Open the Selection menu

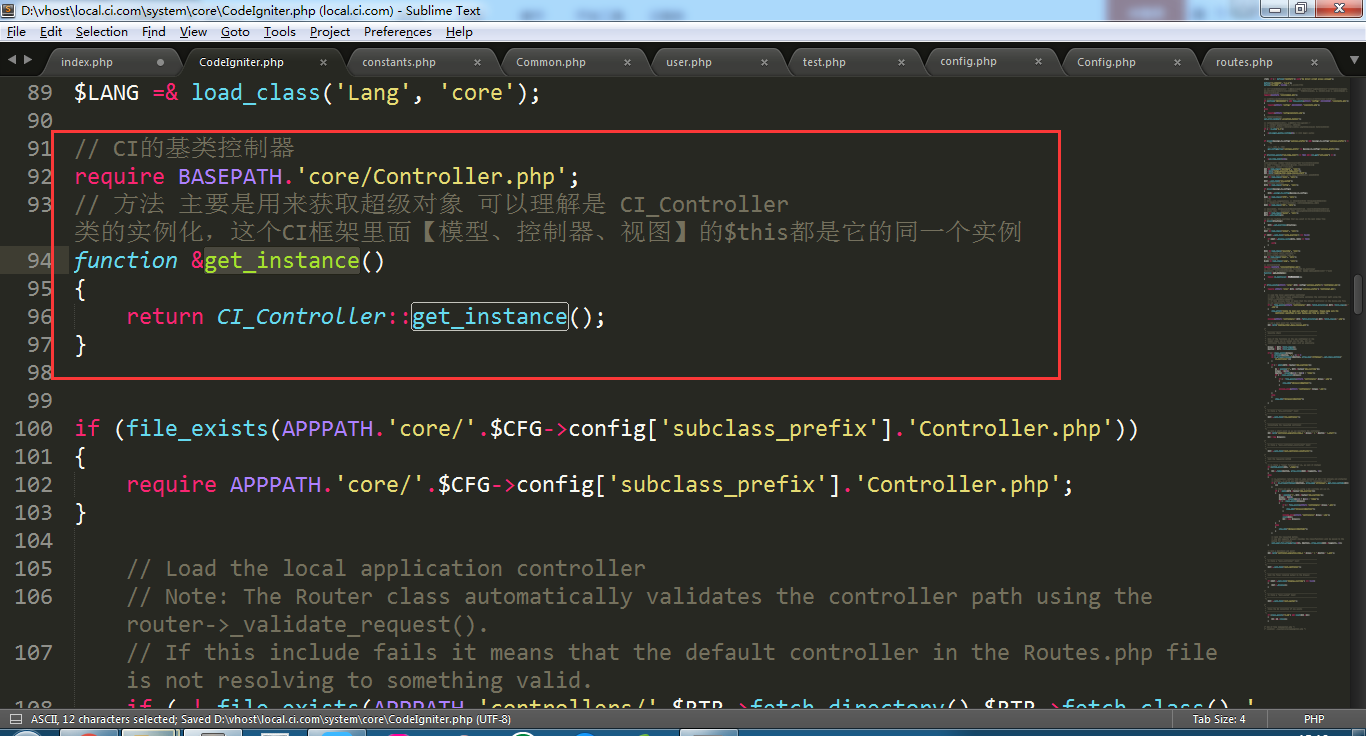coord(102,32)
